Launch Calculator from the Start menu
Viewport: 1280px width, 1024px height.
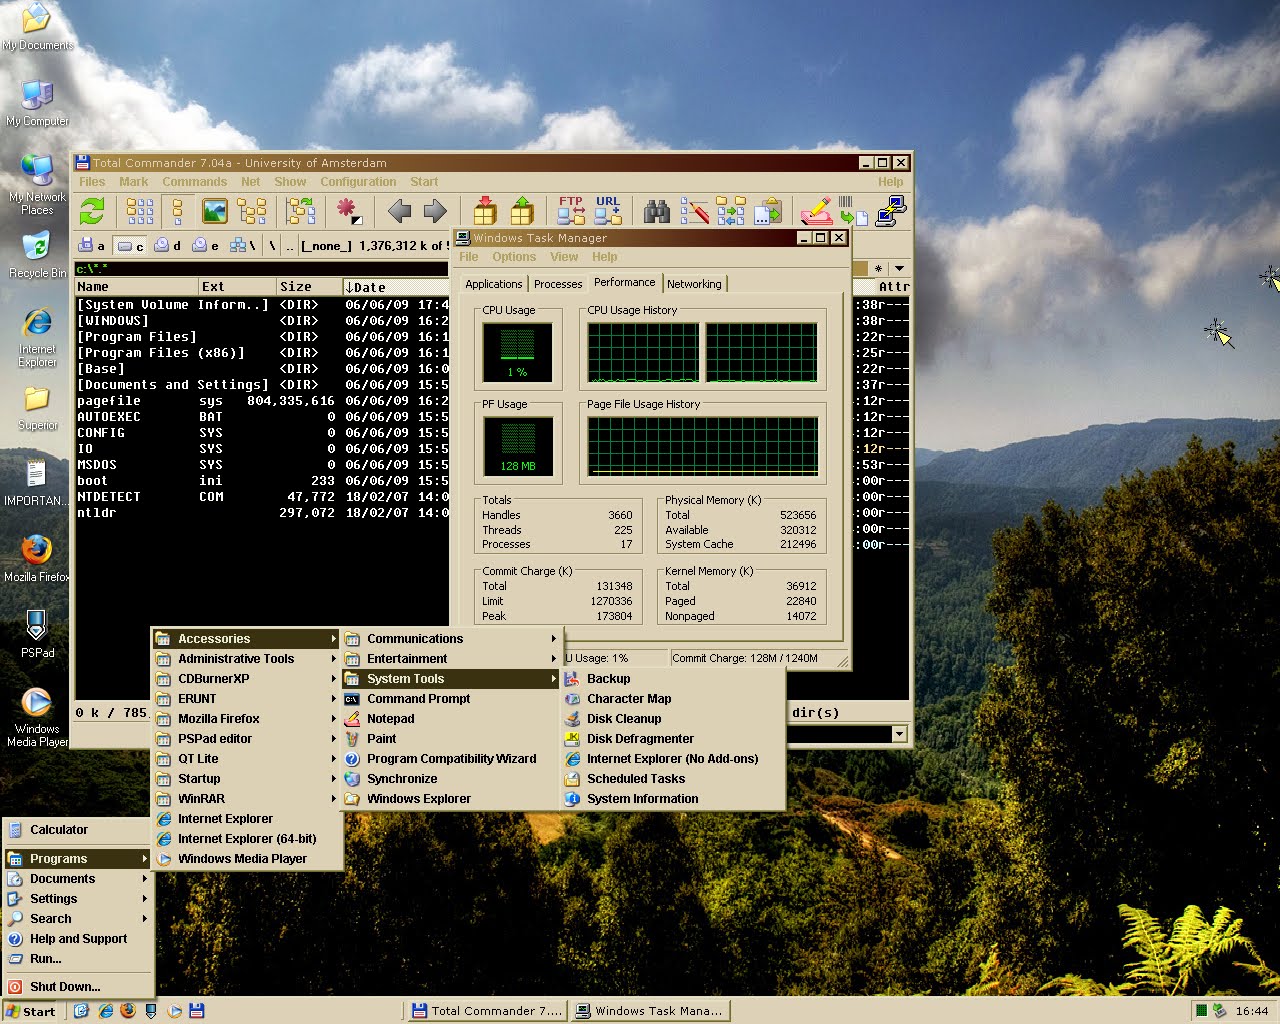pos(78,830)
